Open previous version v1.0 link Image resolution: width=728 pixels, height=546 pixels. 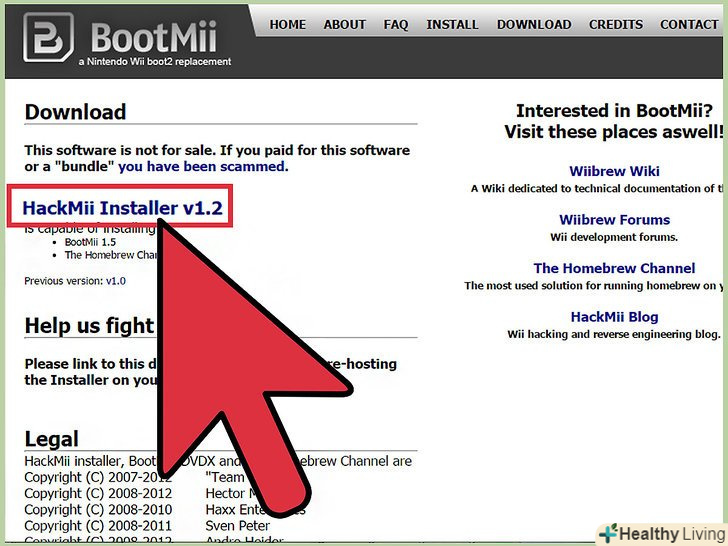point(116,281)
